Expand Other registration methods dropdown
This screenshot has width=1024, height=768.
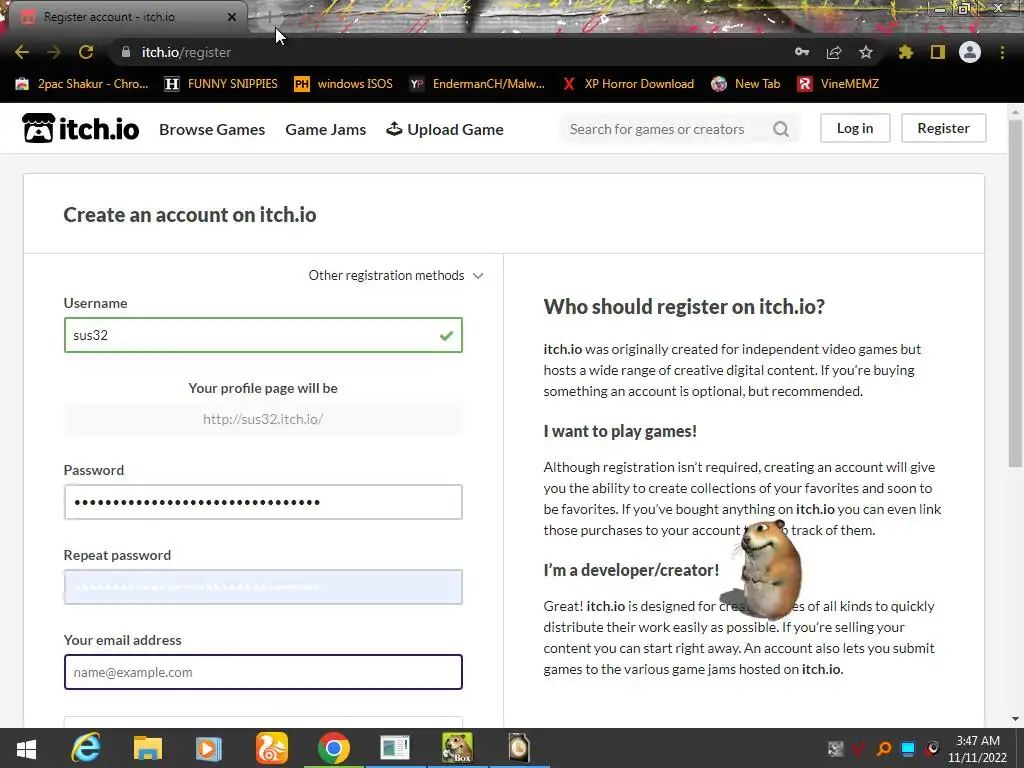pos(396,276)
